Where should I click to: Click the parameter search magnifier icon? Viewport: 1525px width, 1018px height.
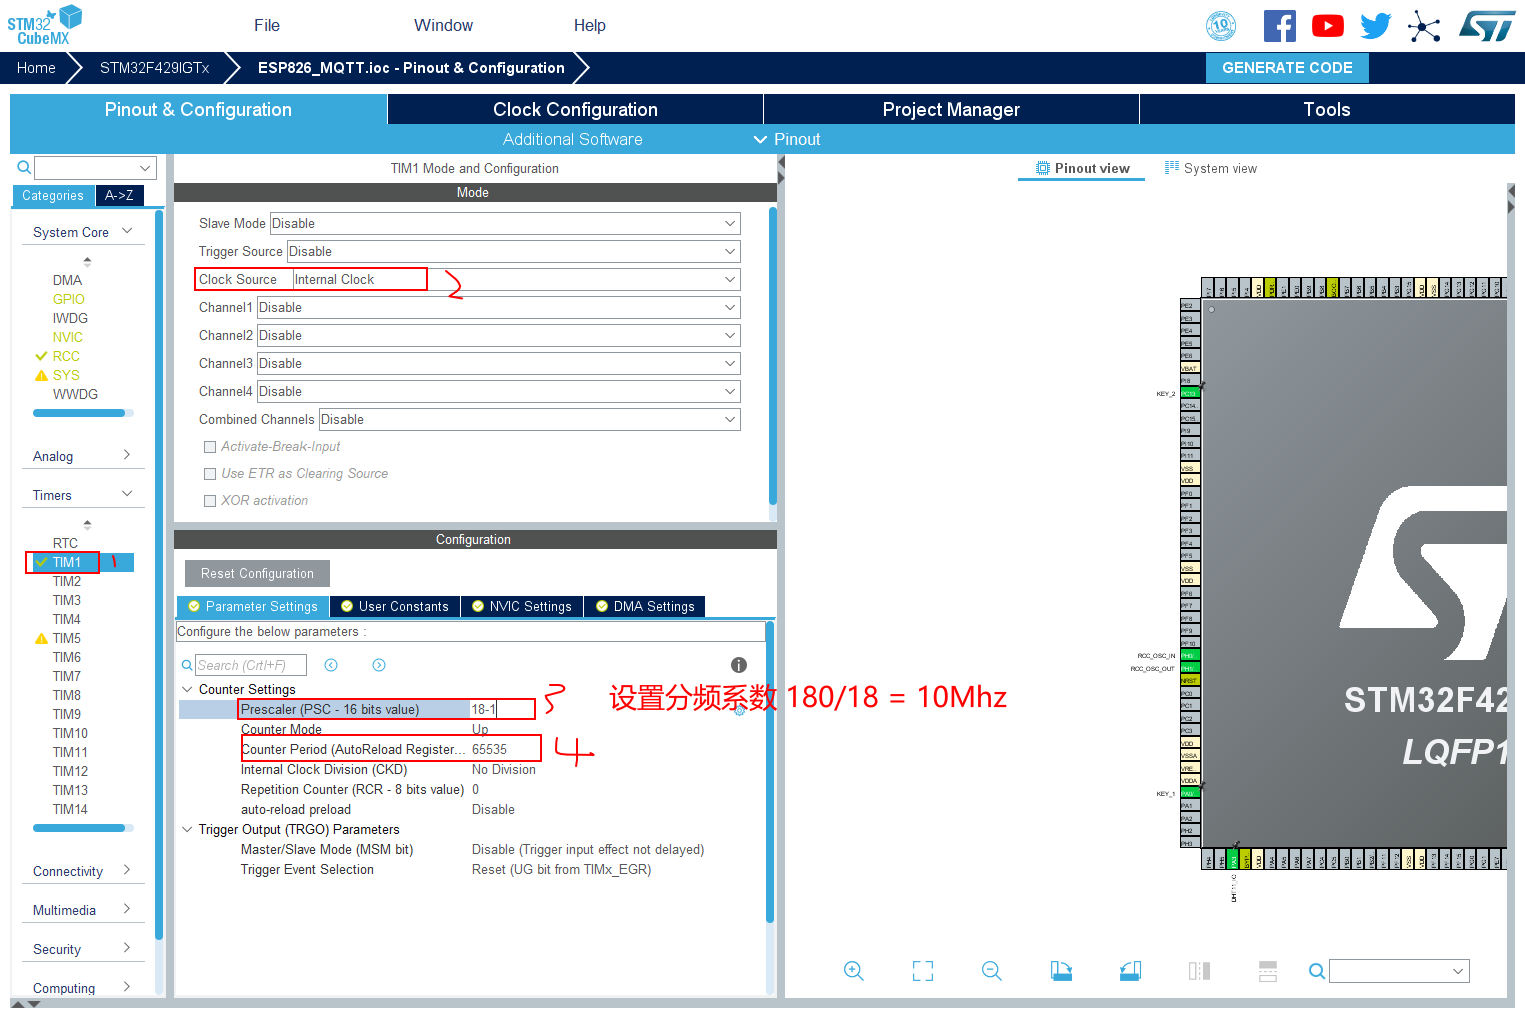point(187,665)
